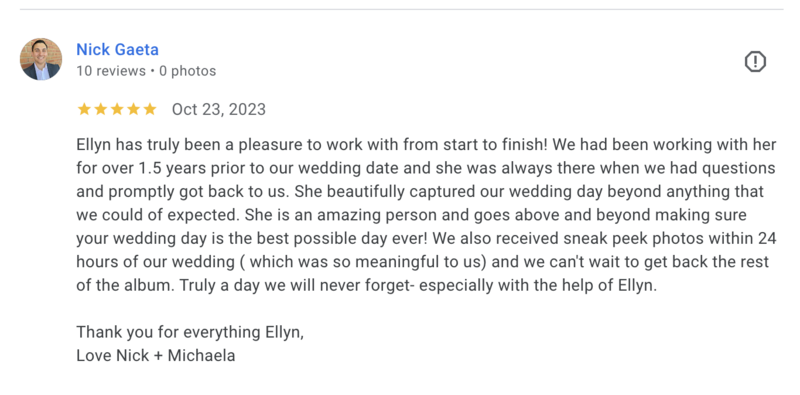The height and width of the screenshot is (395, 800).
Task: Click the "10 reviews" count text
Action: 111,71
